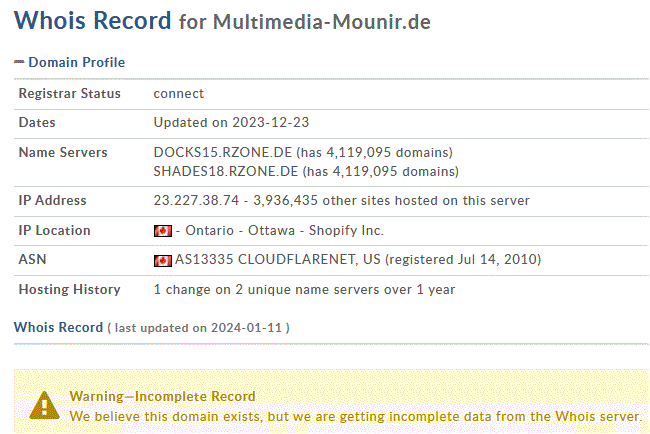Open the SHADES18.RZONE.DE name server
The height and width of the screenshot is (434, 650).
coord(222,170)
